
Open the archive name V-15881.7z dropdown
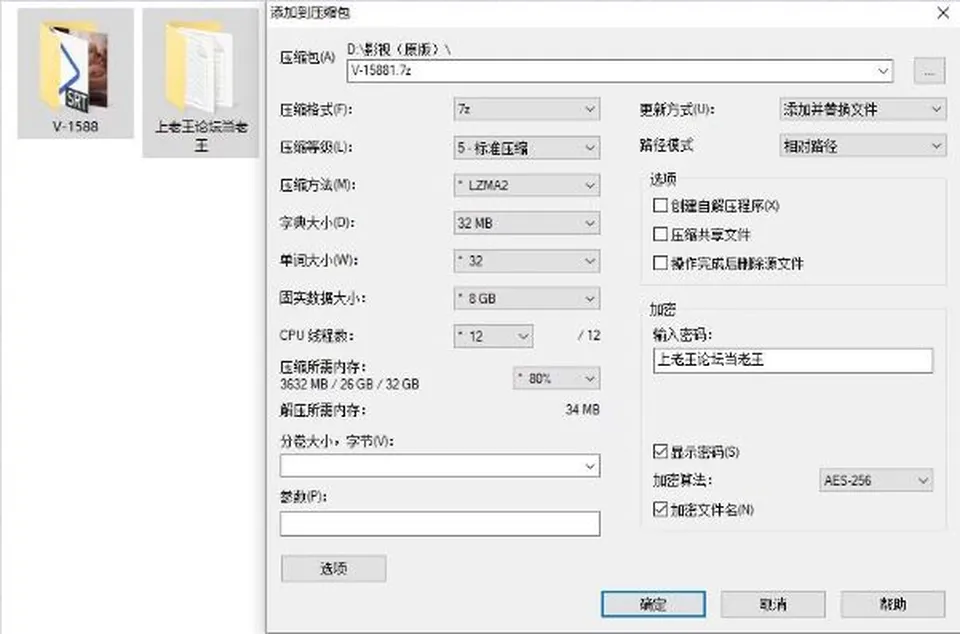[883, 71]
